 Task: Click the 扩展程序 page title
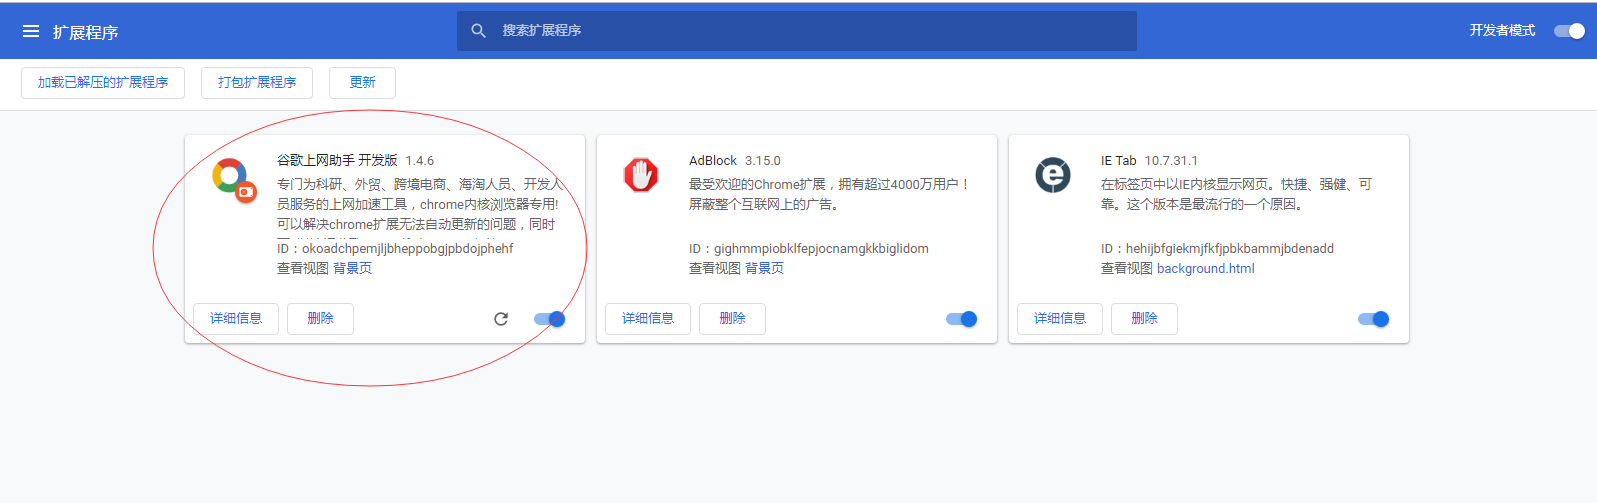point(86,32)
